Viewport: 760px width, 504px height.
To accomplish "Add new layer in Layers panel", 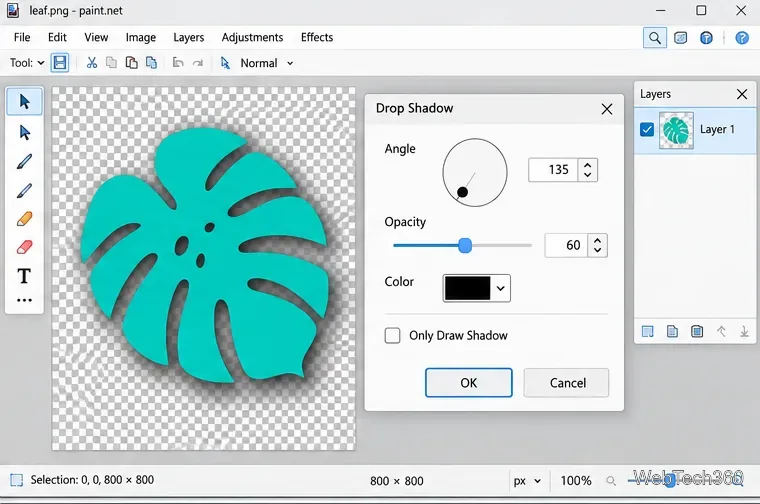I will [x=648, y=331].
